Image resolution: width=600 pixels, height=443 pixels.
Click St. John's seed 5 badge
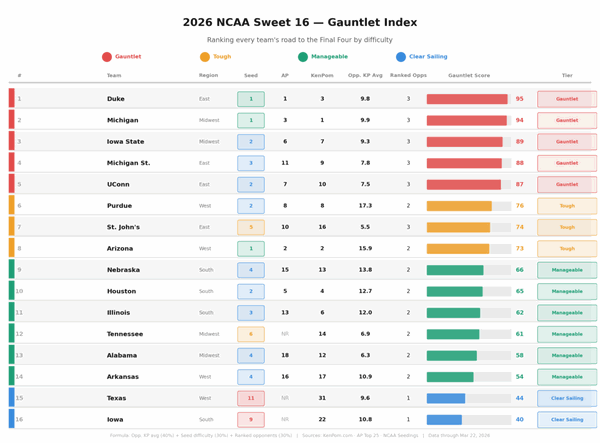coord(251,227)
